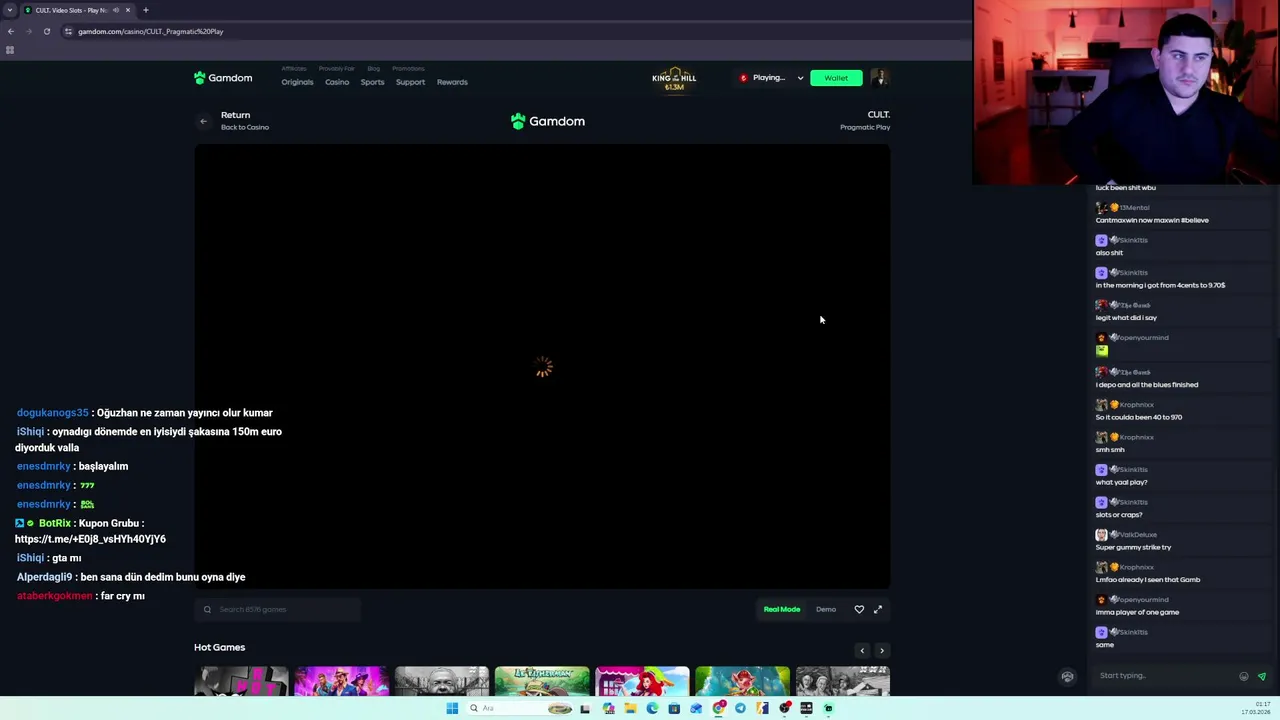Click the 'slots or craps?' chat message
The height and width of the screenshot is (720, 1280).
click(1118, 515)
